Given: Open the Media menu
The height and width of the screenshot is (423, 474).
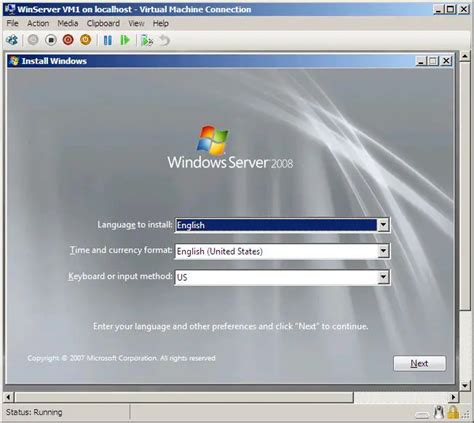Looking at the screenshot, I should (68, 23).
